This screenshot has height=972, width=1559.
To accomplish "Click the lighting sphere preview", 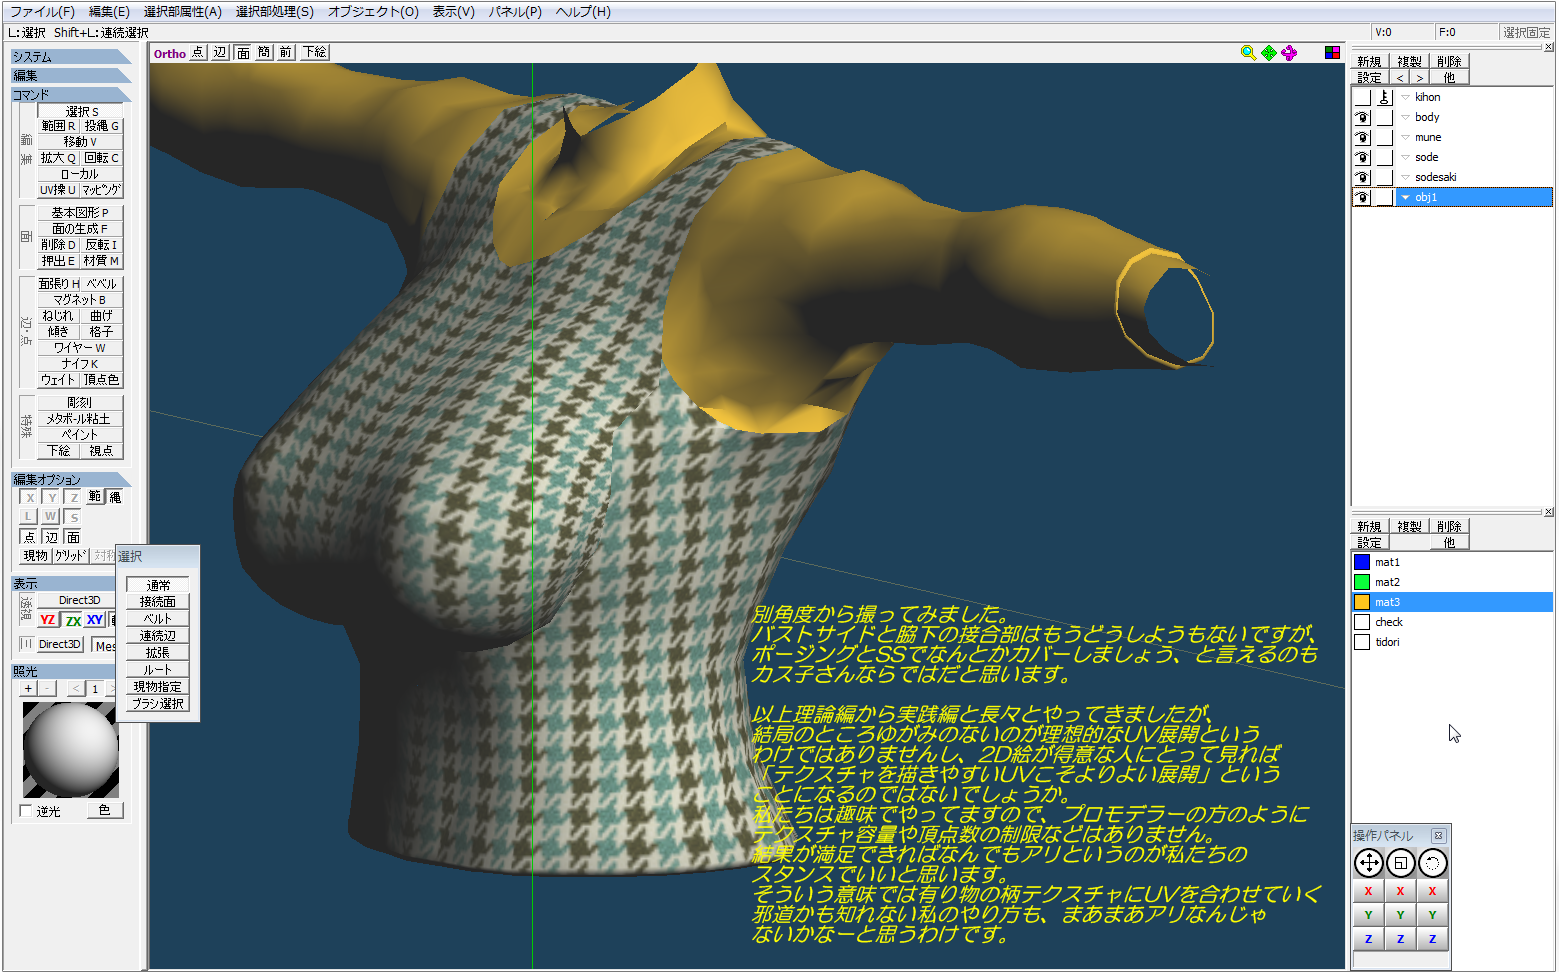I will tap(71, 749).
